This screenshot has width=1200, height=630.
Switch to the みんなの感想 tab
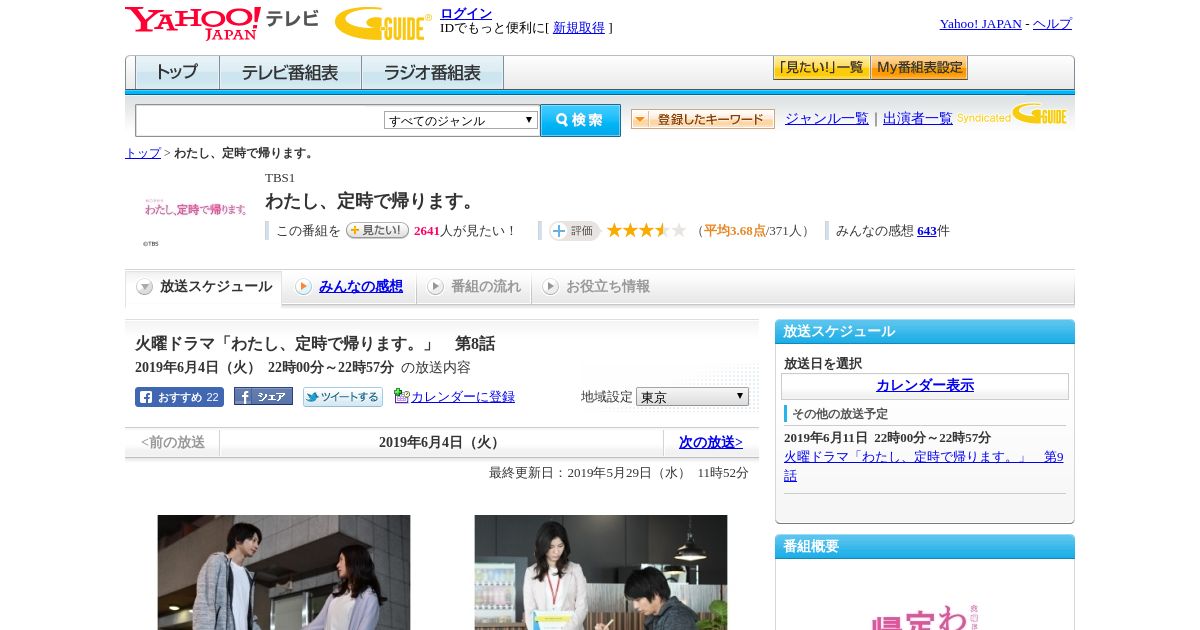point(349,287)
